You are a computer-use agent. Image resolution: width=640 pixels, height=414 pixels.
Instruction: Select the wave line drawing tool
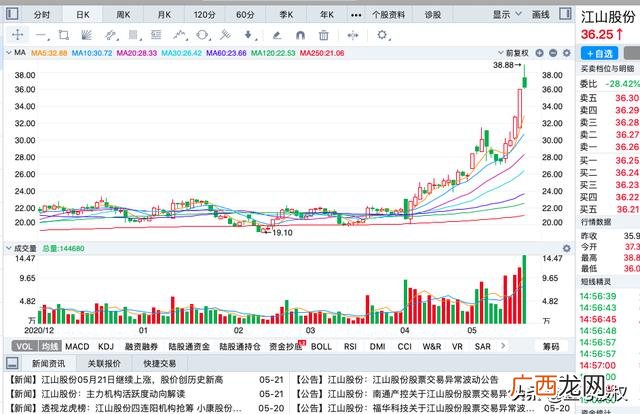[180, 35]
